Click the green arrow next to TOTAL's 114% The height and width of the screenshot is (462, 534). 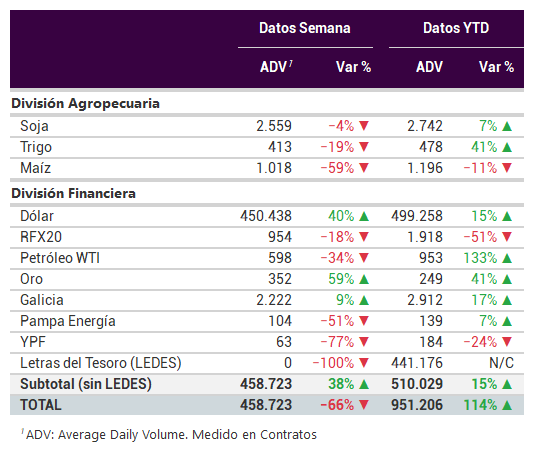(507, 405)
